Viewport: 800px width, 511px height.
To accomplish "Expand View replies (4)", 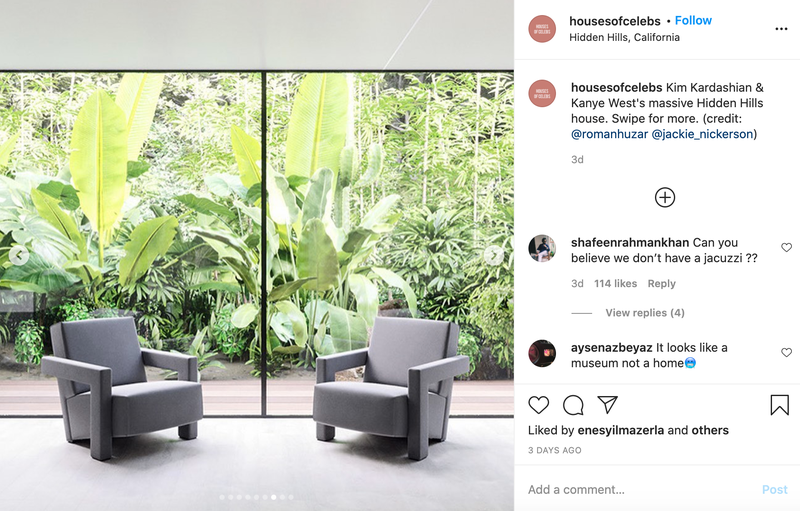I will (645, 313).
